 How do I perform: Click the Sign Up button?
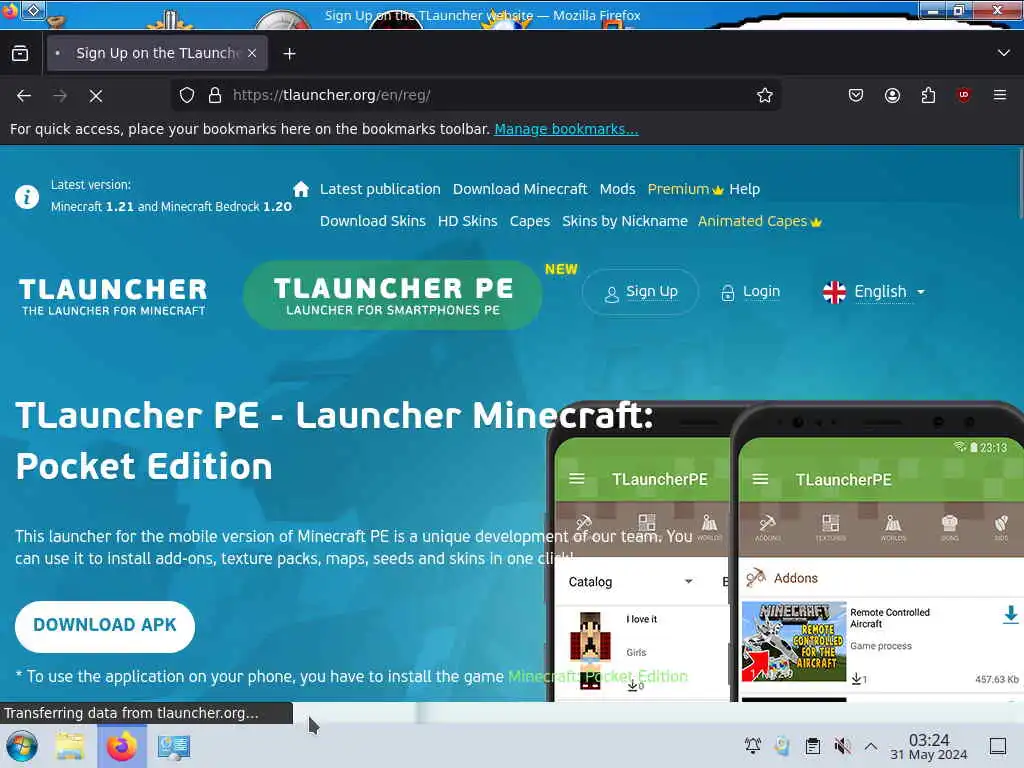(x=640, y=292)
